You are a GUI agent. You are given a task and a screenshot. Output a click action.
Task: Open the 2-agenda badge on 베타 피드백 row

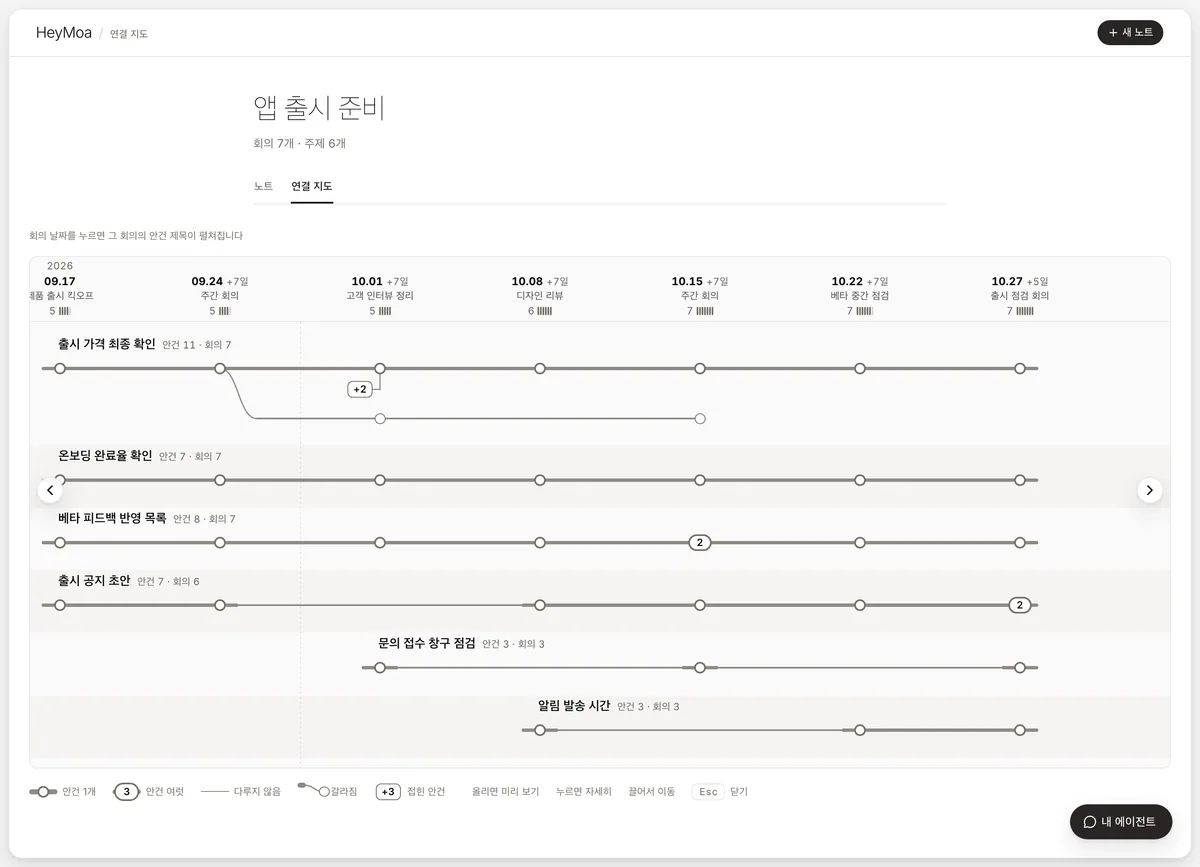point(700,543)
